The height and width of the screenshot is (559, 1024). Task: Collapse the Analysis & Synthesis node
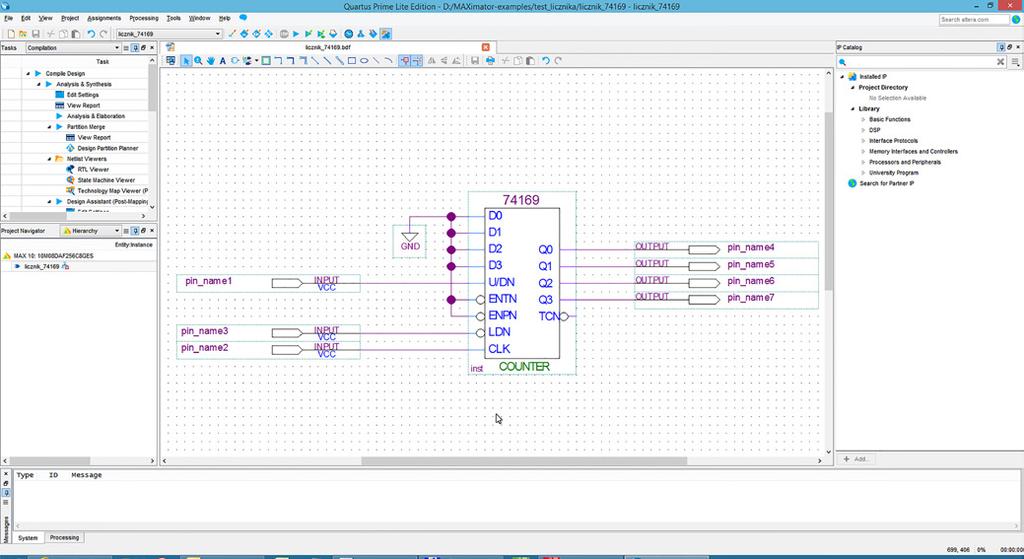pos(39,84)
